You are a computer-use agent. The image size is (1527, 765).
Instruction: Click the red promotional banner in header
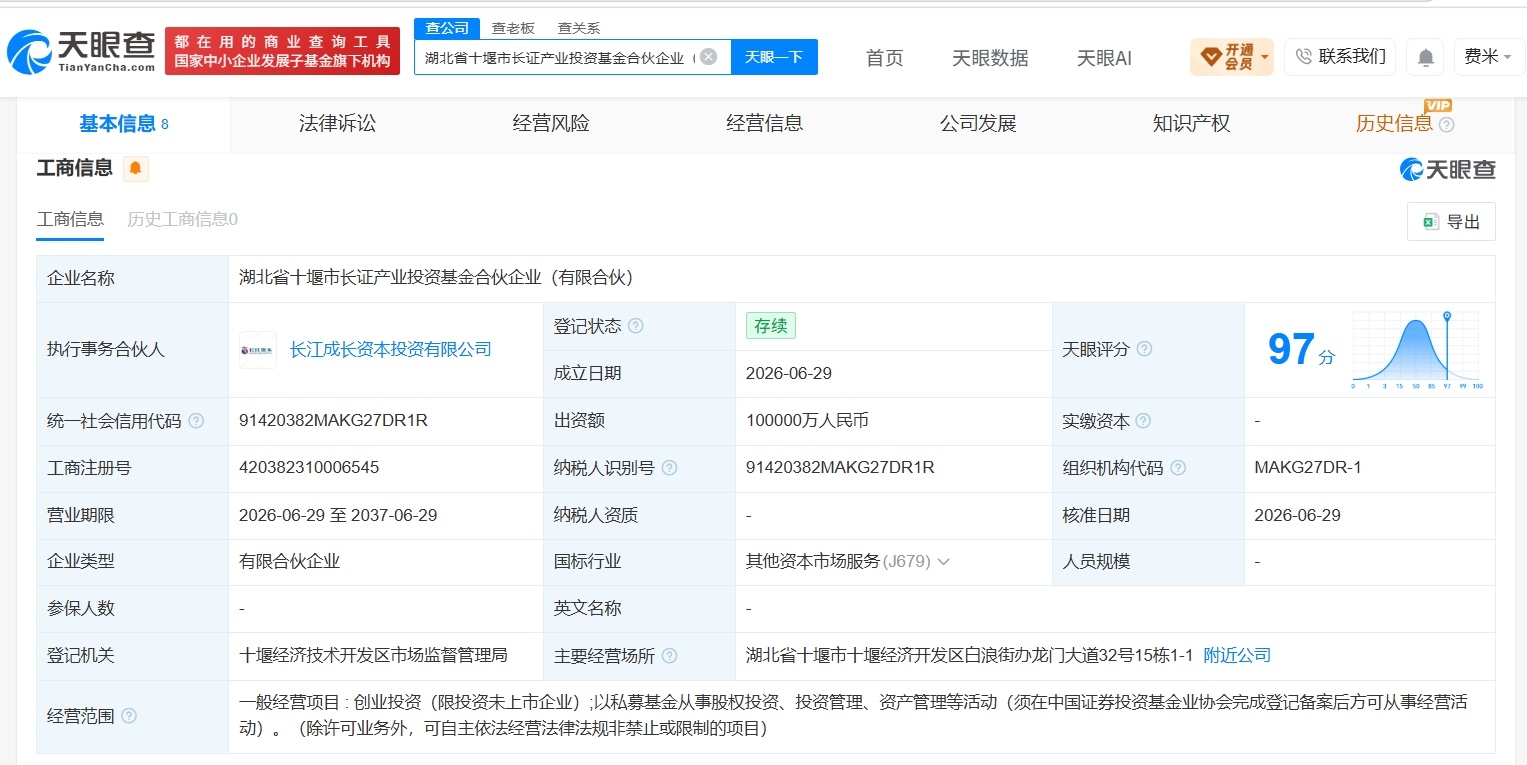282,51
